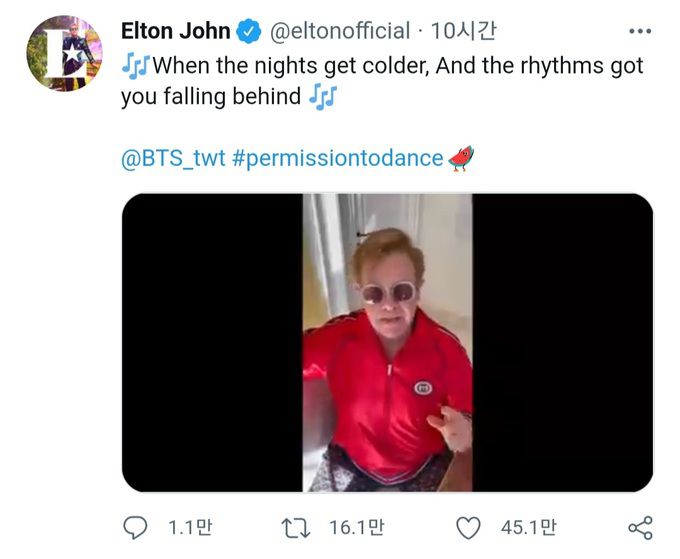Tap the share icon below the video
This screenshot has width=680, height=559.
pyautogui.click(x=639, y=527)
